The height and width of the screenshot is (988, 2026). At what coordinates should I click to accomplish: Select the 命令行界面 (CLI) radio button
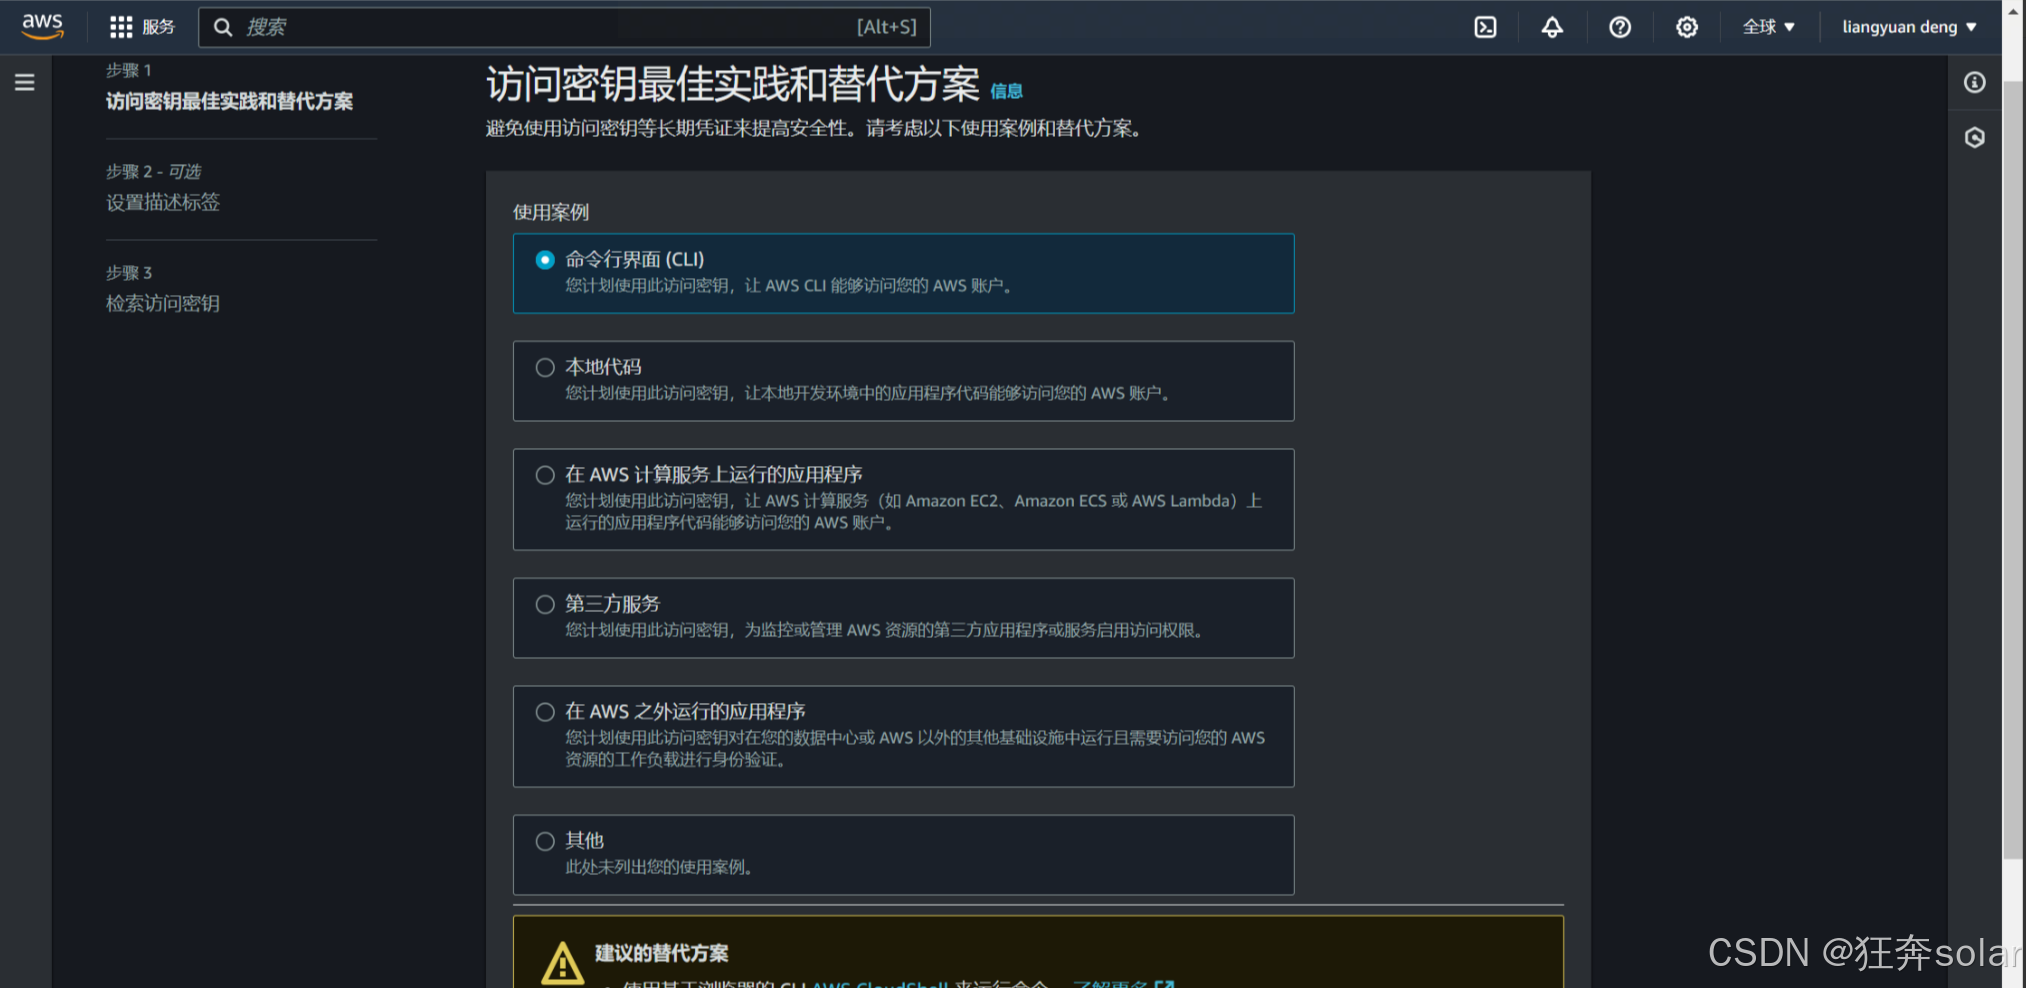(545, 260)
